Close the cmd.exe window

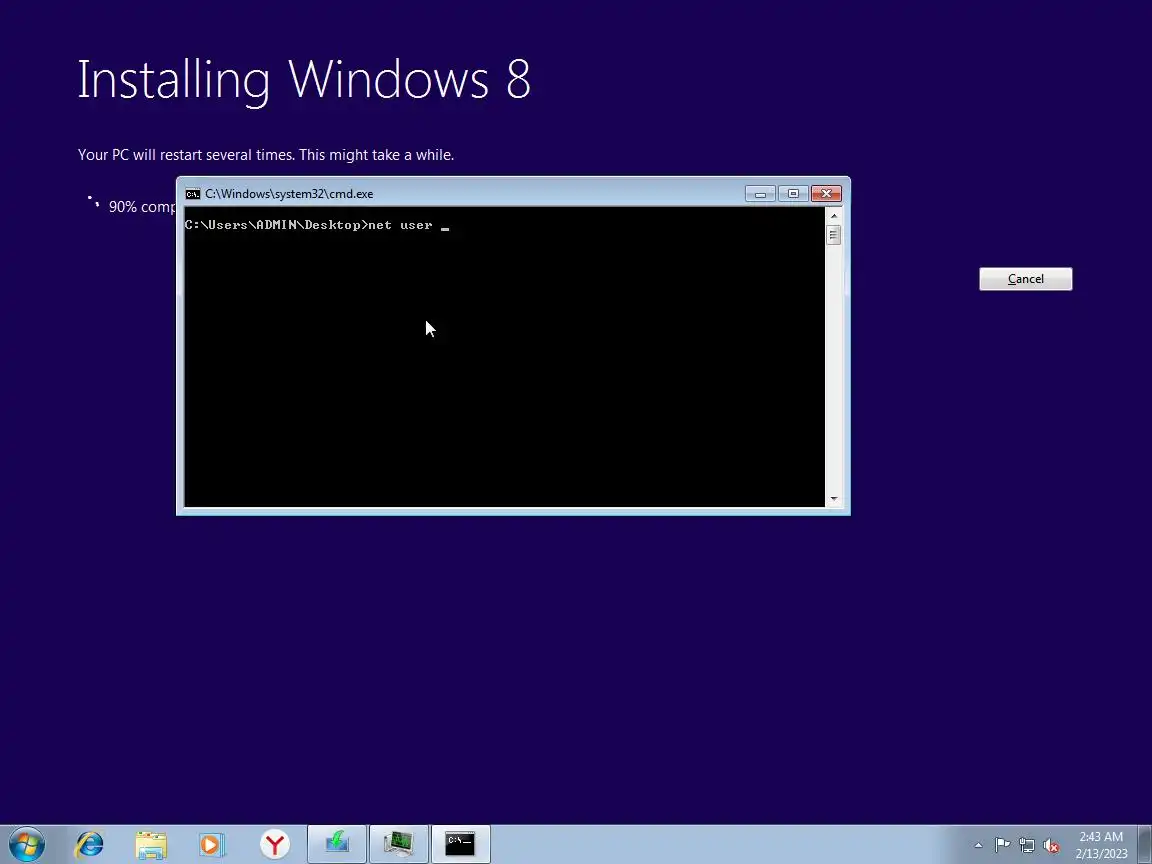coord(826,194)
